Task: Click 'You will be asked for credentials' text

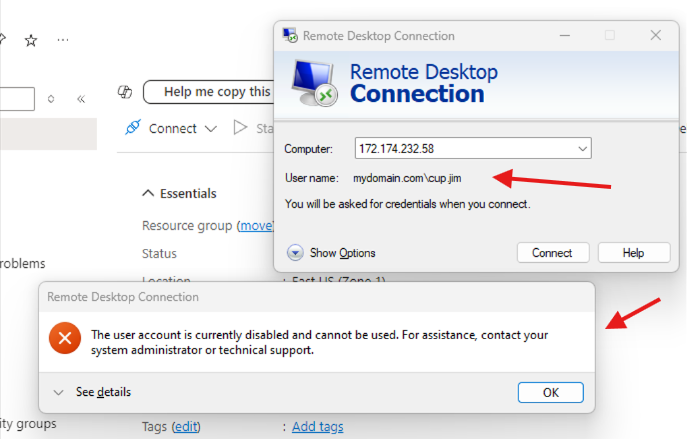Action: 407,204
